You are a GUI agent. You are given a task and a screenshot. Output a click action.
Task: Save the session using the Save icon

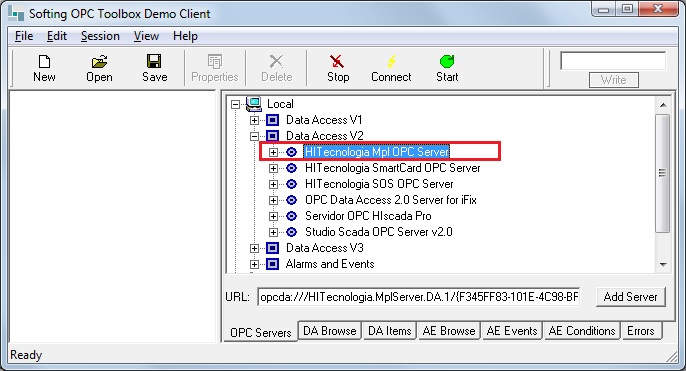tap(154, 62)
